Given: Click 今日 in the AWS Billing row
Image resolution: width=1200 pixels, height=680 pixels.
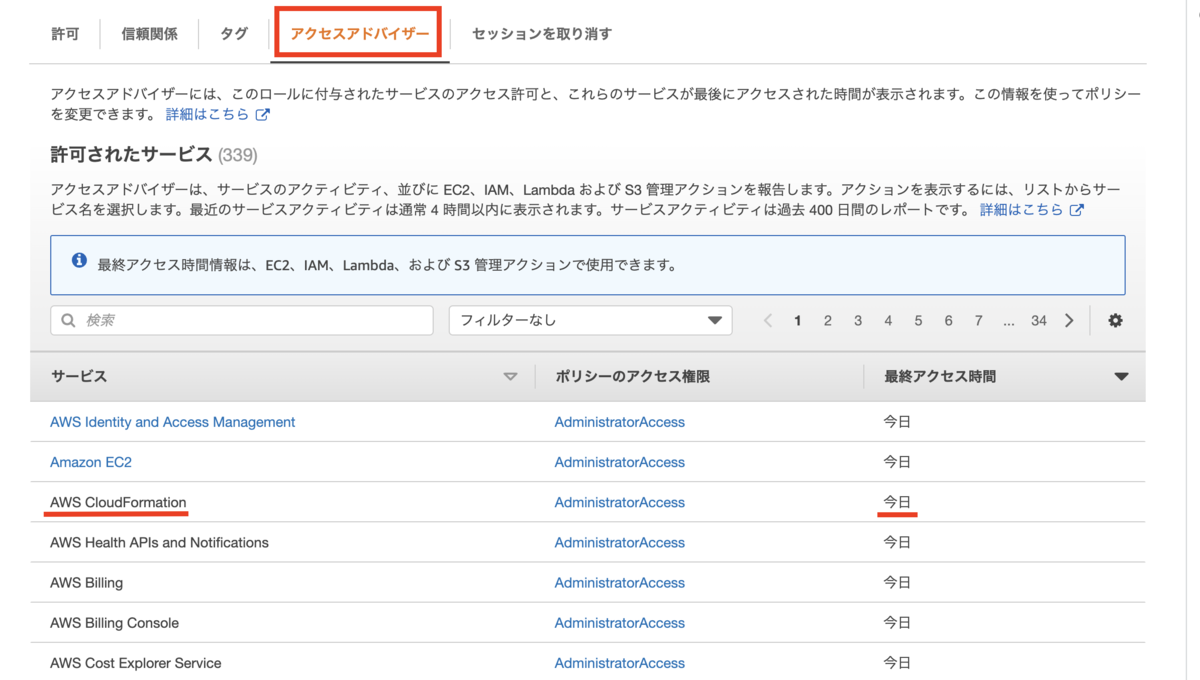Looking at the screenshot, I should tap(897, 582).
